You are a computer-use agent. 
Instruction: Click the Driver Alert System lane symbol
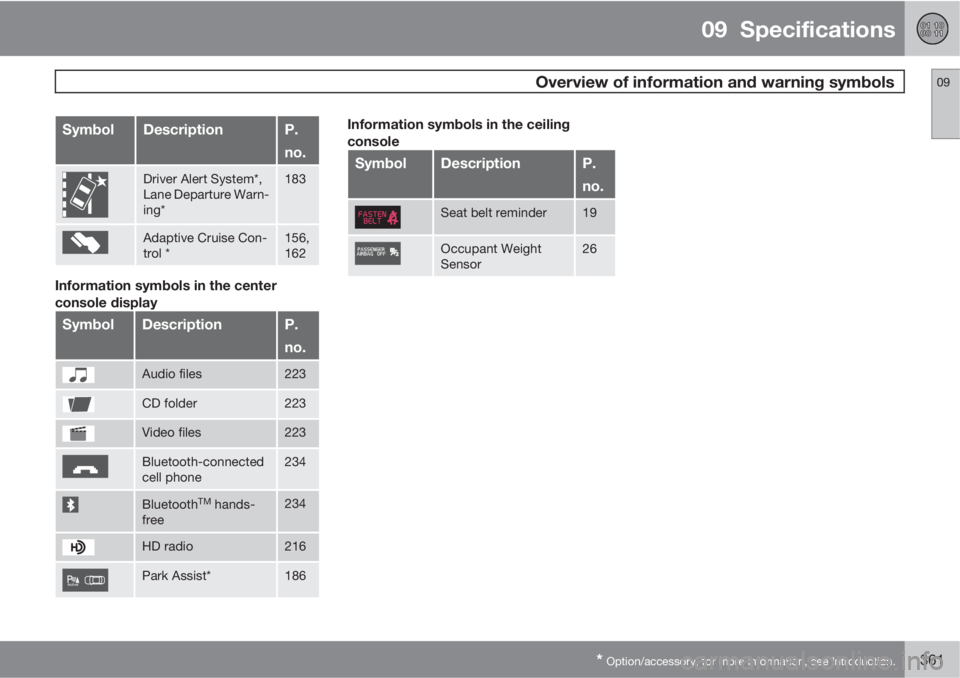[x=85, y=195]
